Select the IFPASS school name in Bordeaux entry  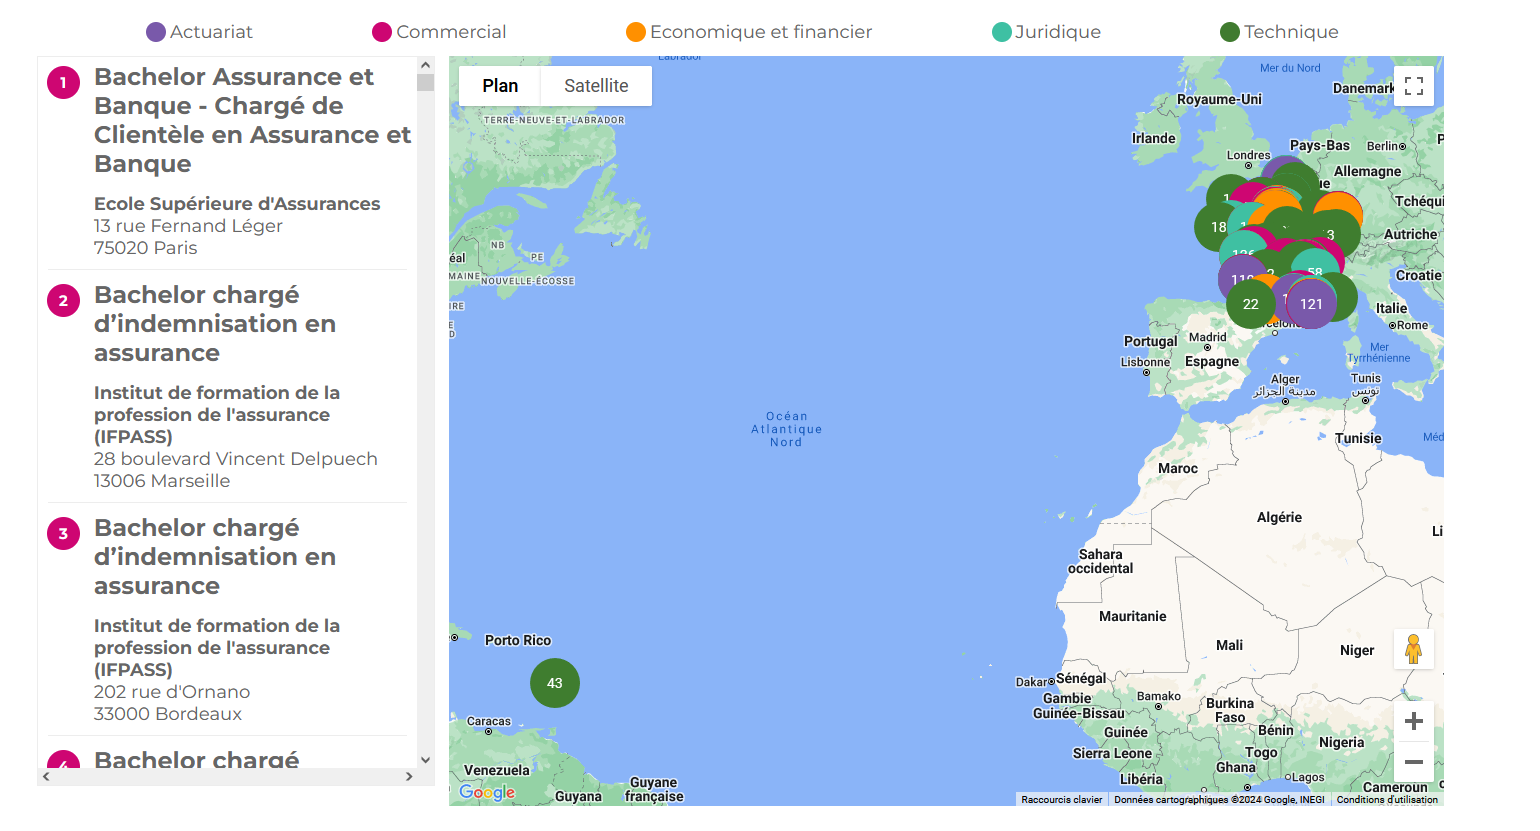click(217, 648)
